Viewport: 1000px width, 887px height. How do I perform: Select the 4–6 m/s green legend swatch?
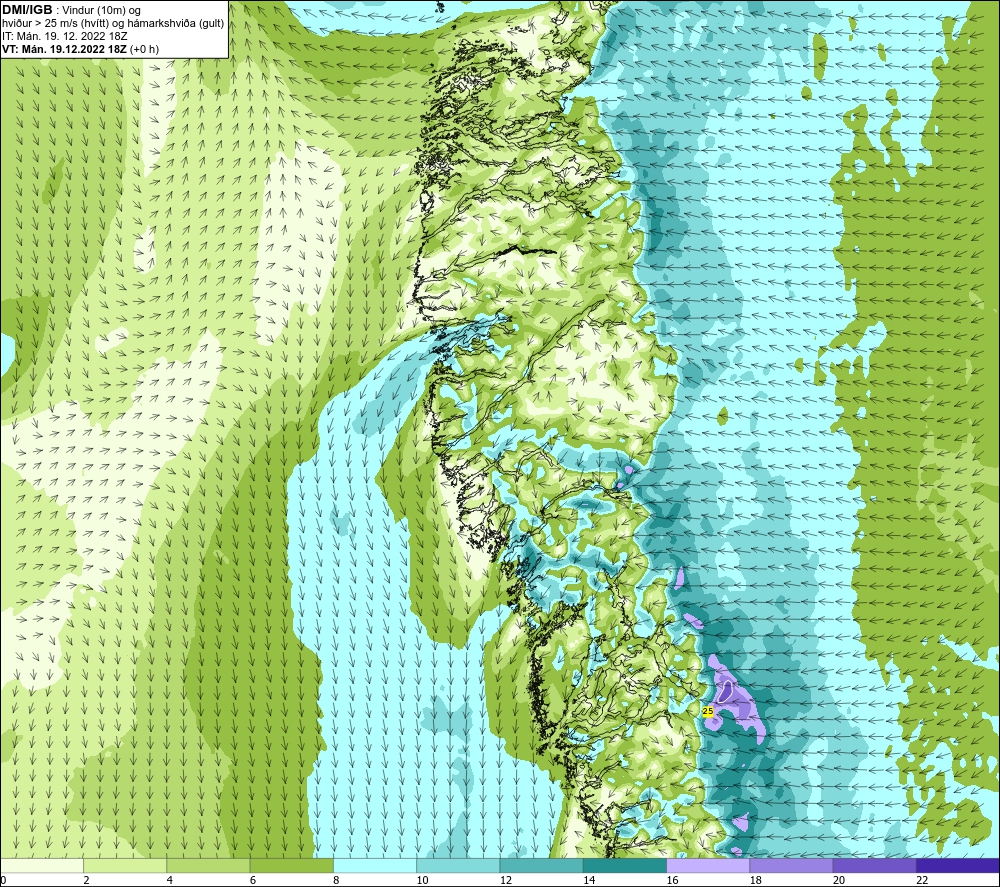pyautogui.click(x=208, y=865)
